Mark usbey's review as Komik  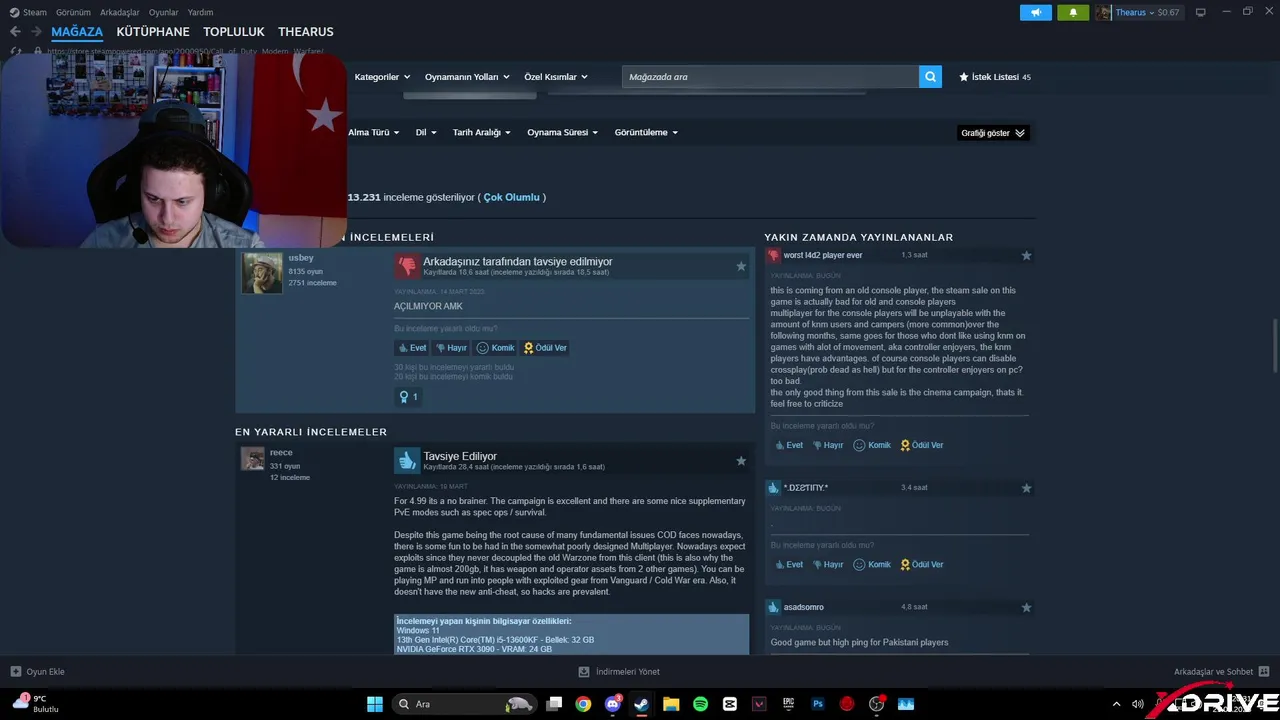[x=495, y=348]
